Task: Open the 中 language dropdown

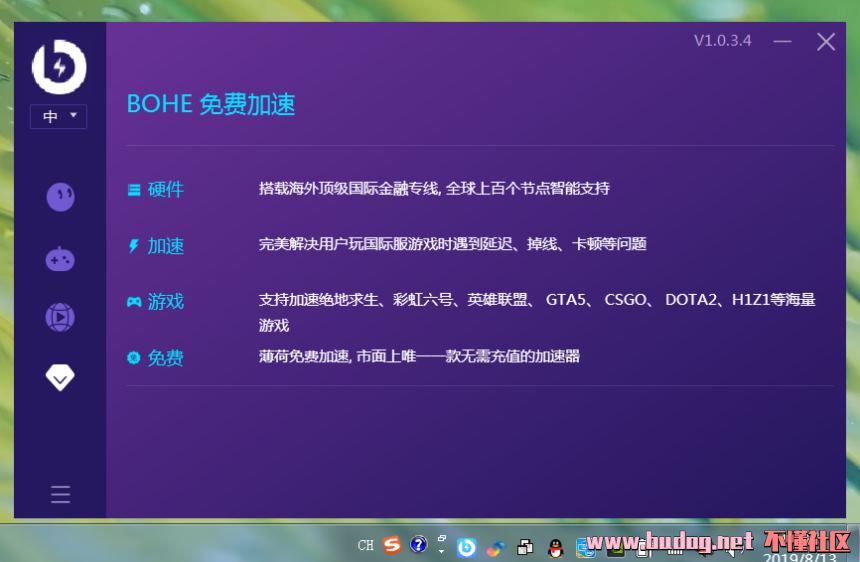Action: (59, 116)
